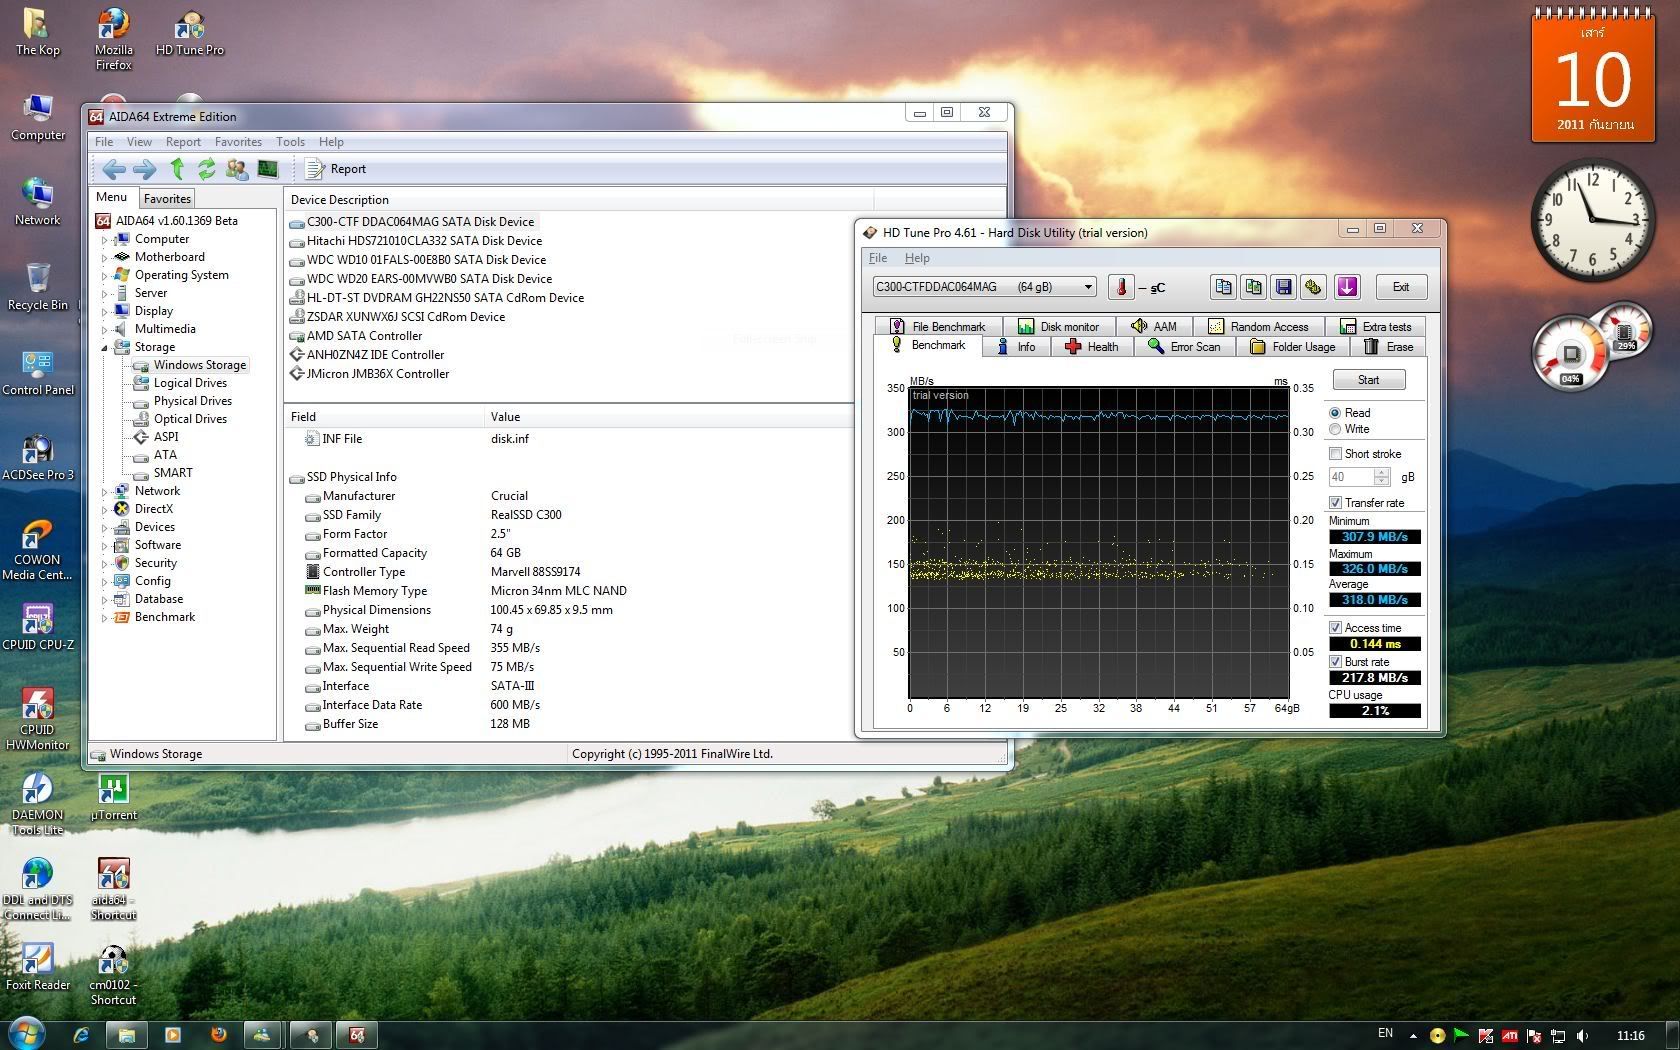This screenshot has height=1050, width=1680.
Task: Click the taskbar volume icon
Action: point(1583,1035)
